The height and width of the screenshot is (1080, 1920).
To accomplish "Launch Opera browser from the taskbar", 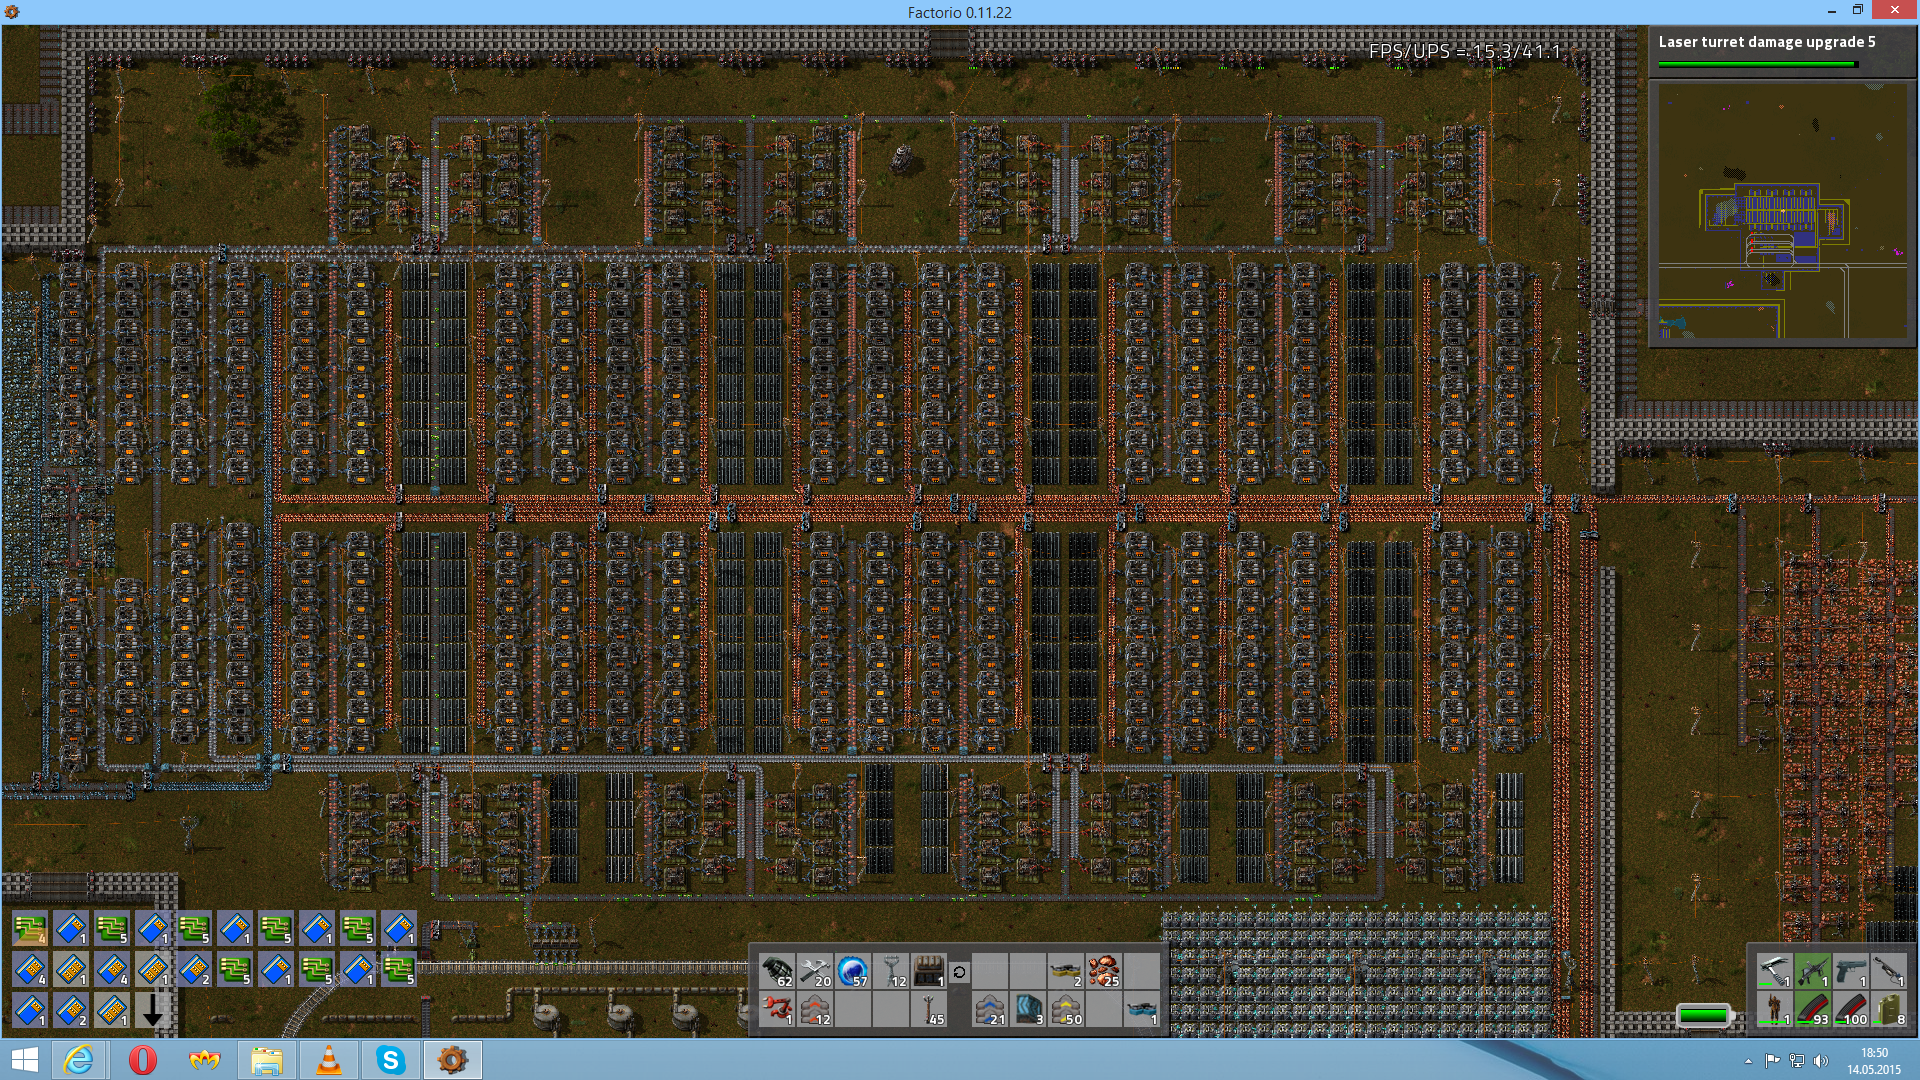I will point(142,1060).
